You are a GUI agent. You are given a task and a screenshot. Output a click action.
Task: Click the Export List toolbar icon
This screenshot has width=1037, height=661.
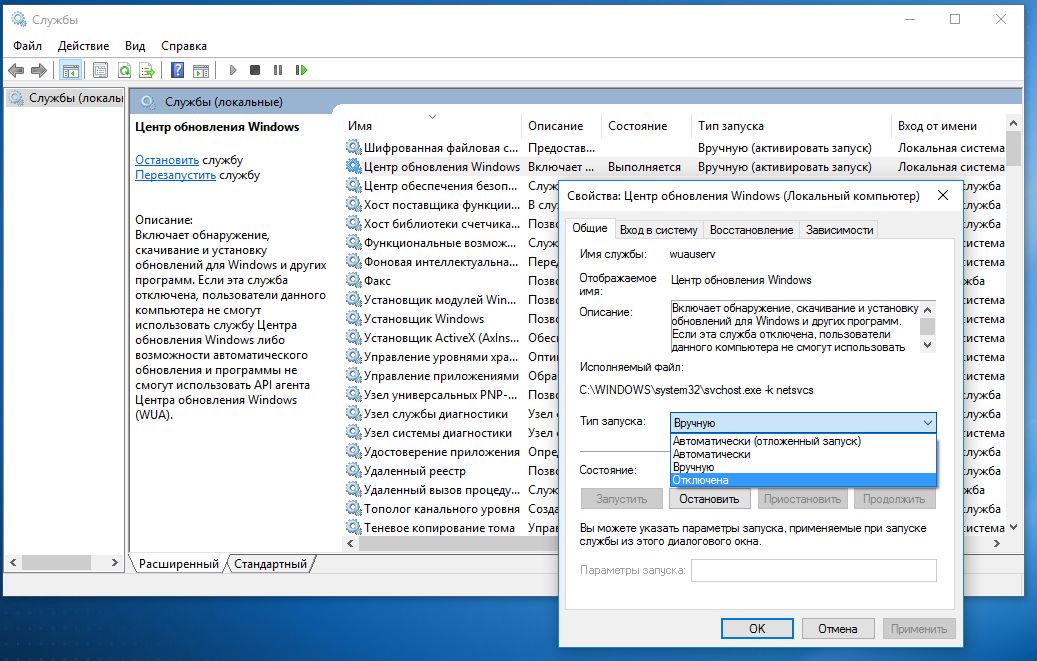(147, 70)
